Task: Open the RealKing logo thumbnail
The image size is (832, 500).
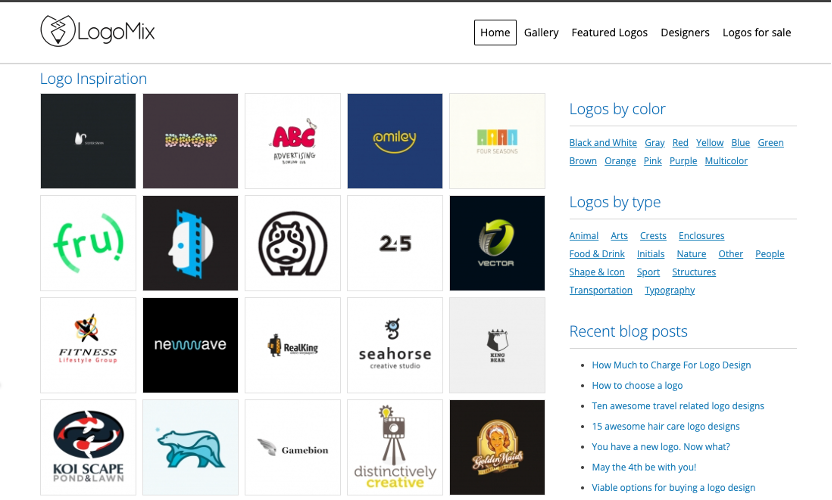Action: coord(293,345)
